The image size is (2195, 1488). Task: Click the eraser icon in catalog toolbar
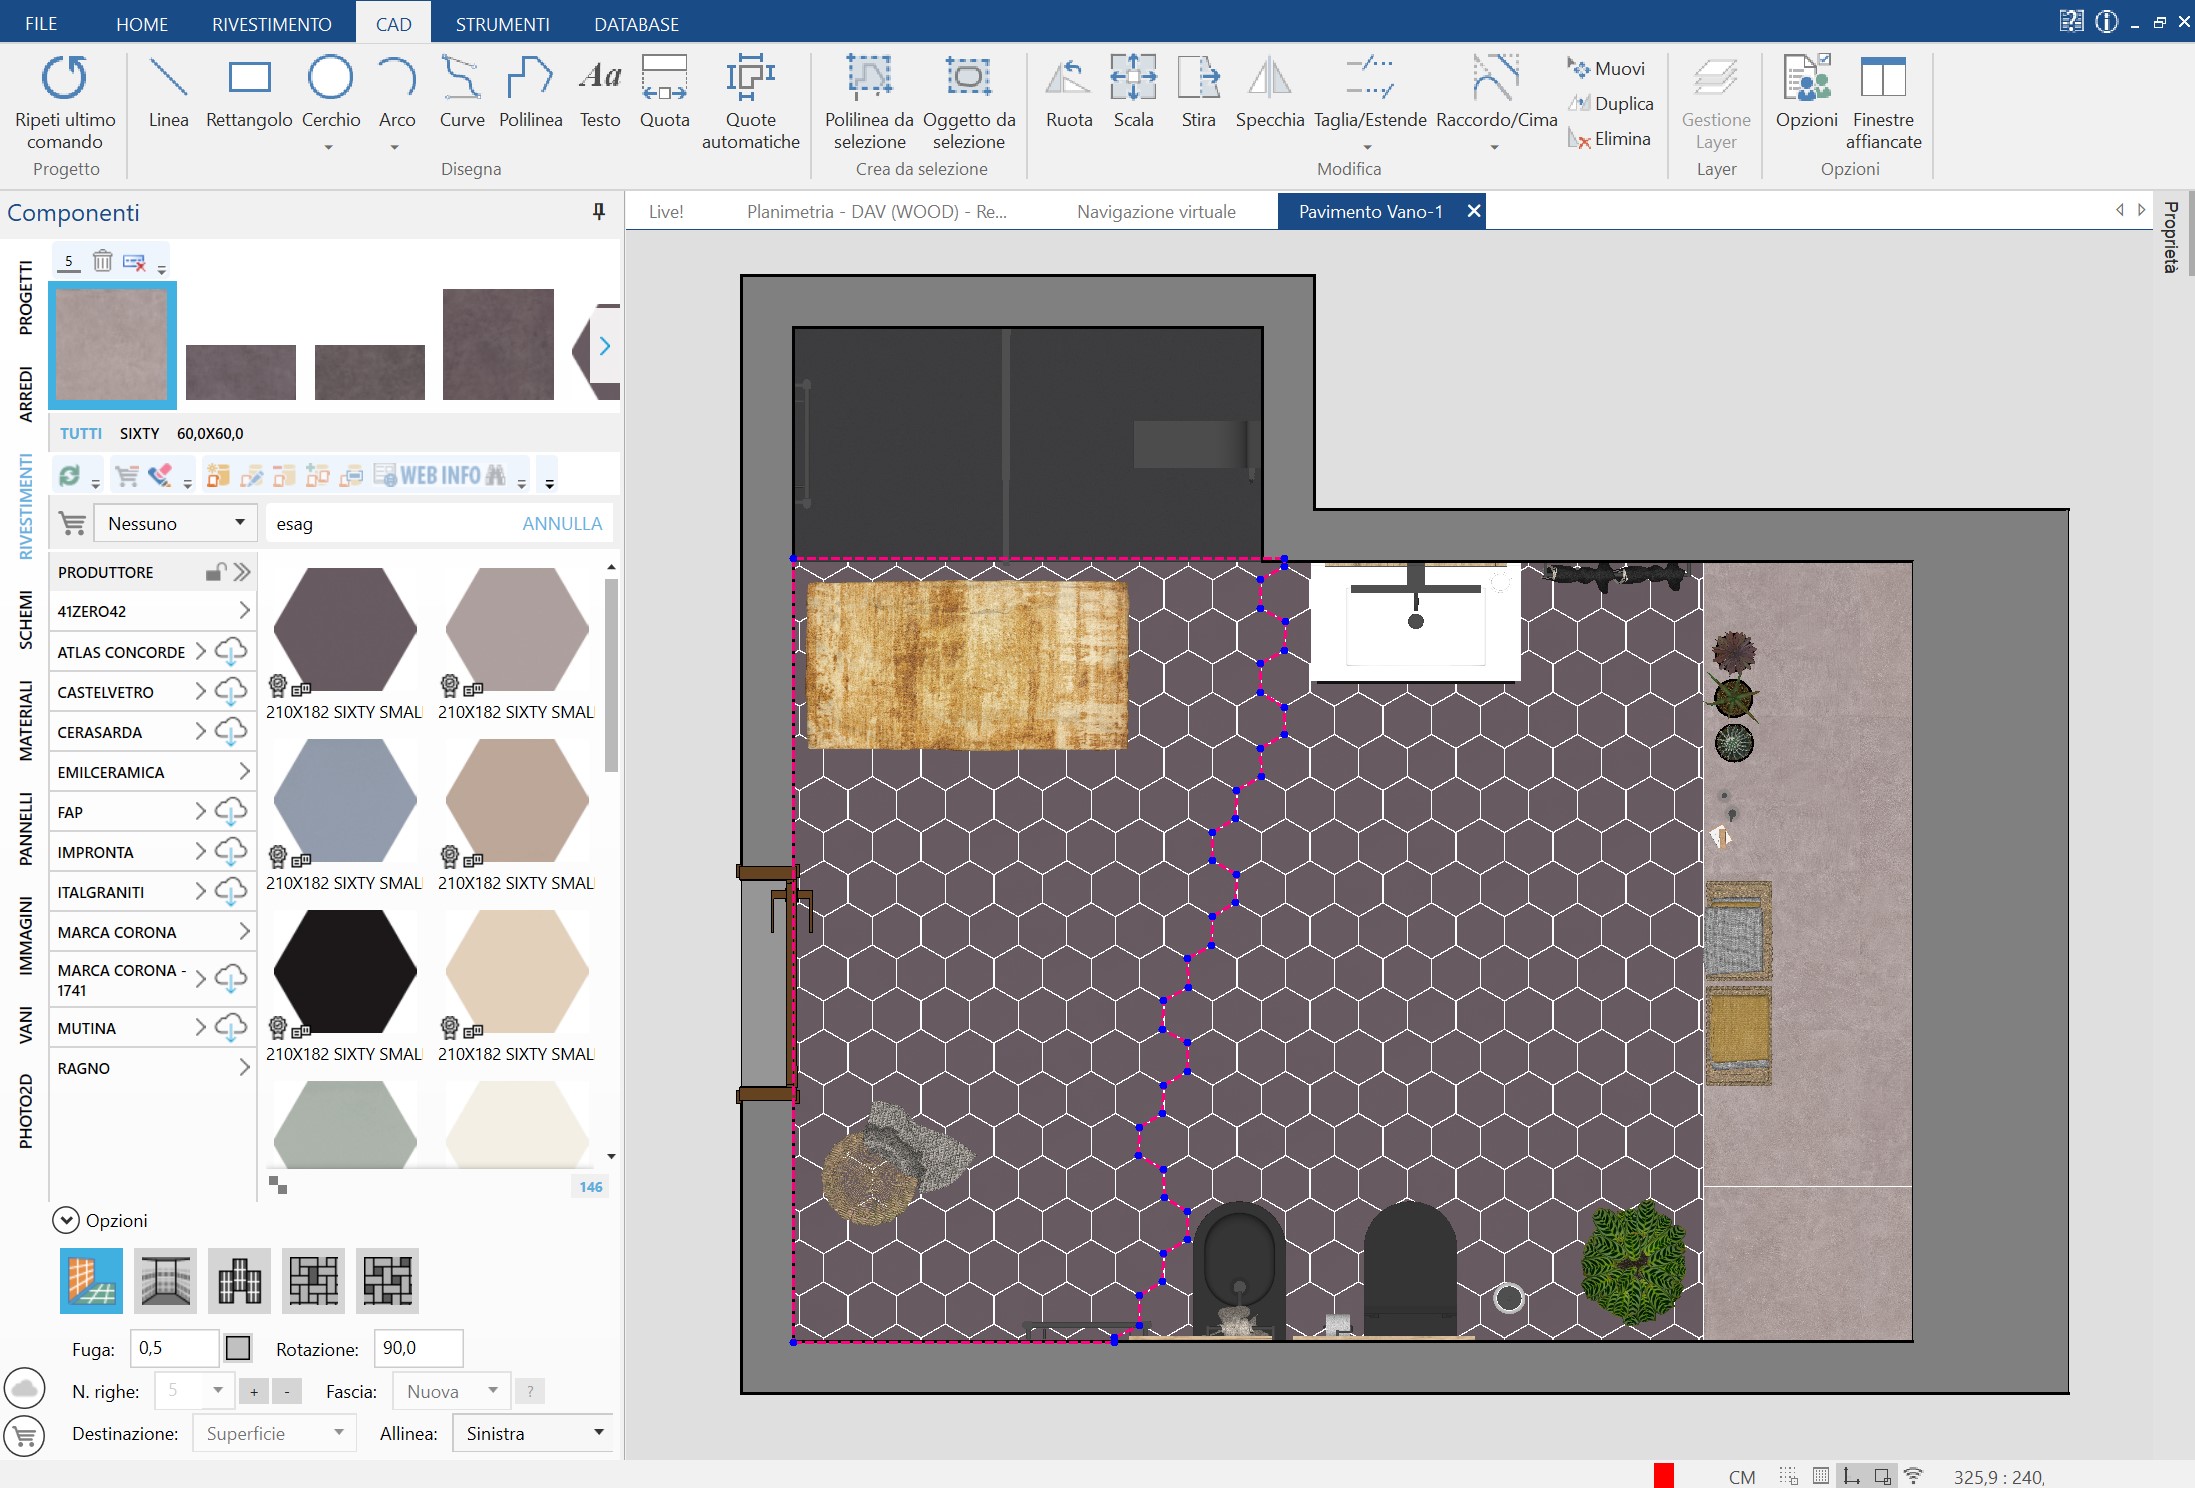coord(160,476)
